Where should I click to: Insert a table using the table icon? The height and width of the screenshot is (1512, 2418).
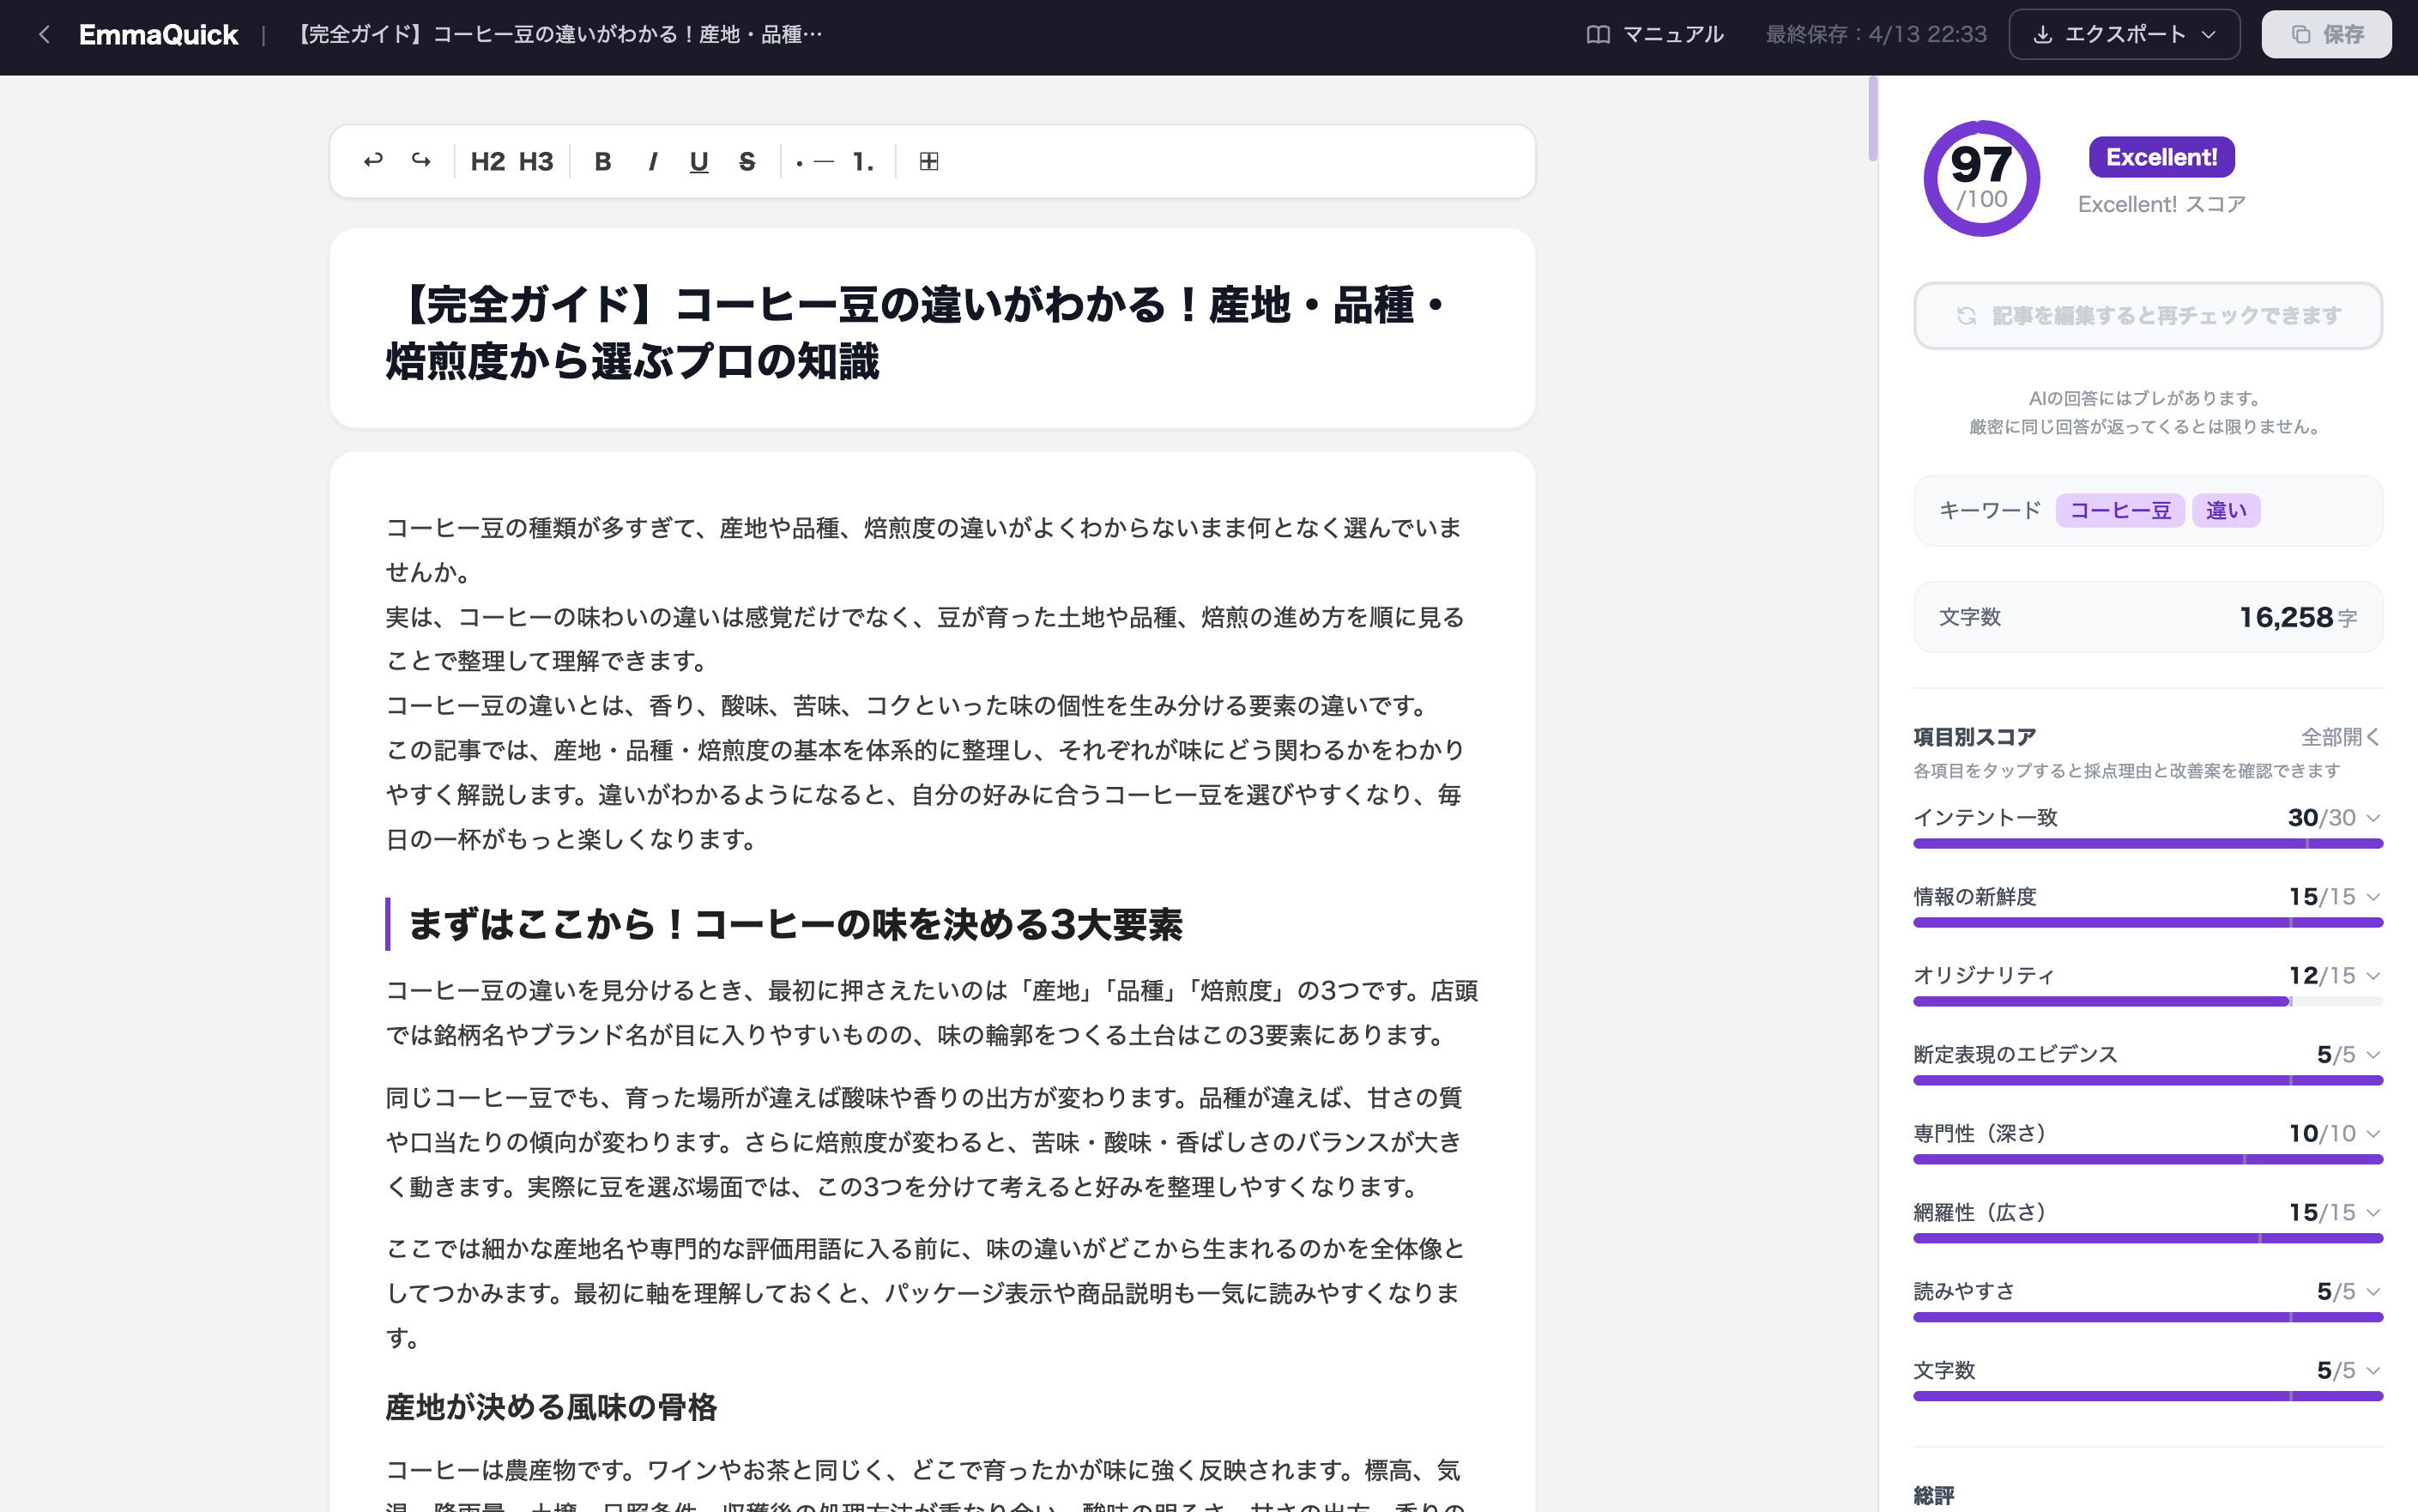[x=929, y=161]
